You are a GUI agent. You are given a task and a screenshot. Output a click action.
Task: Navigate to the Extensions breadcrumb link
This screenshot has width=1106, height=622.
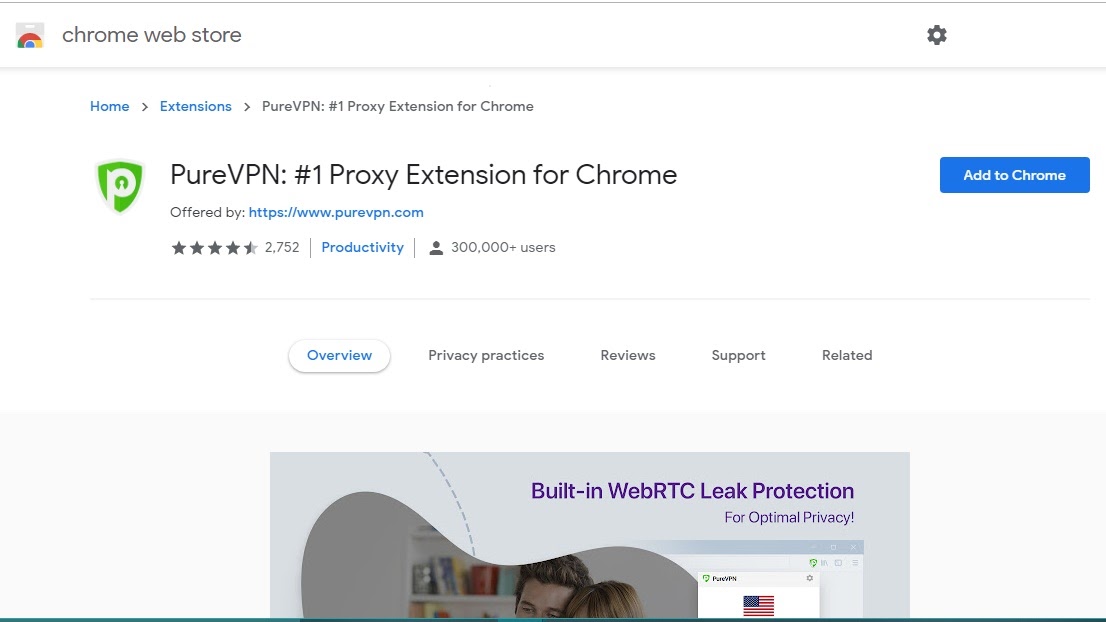(x=195, y=106)
